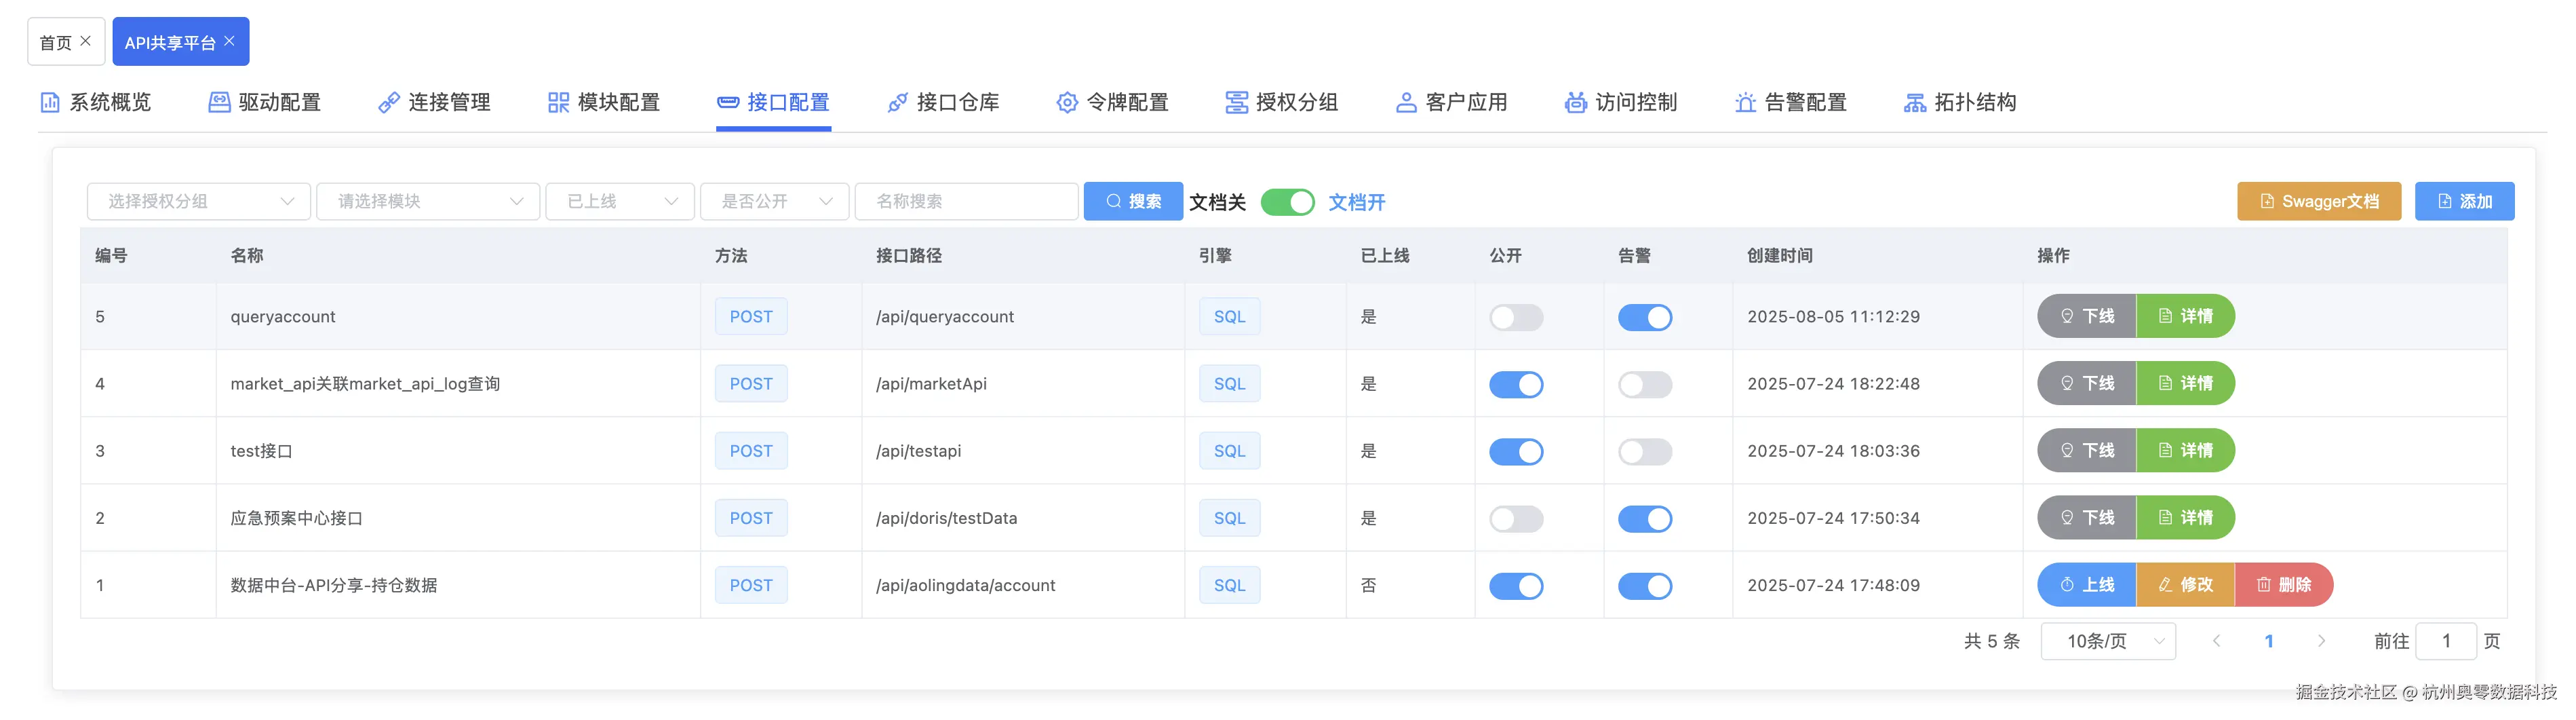The image size is (2576, 720).
Task: Switch to the 接口仓库 tab
Action: point(943,102)
